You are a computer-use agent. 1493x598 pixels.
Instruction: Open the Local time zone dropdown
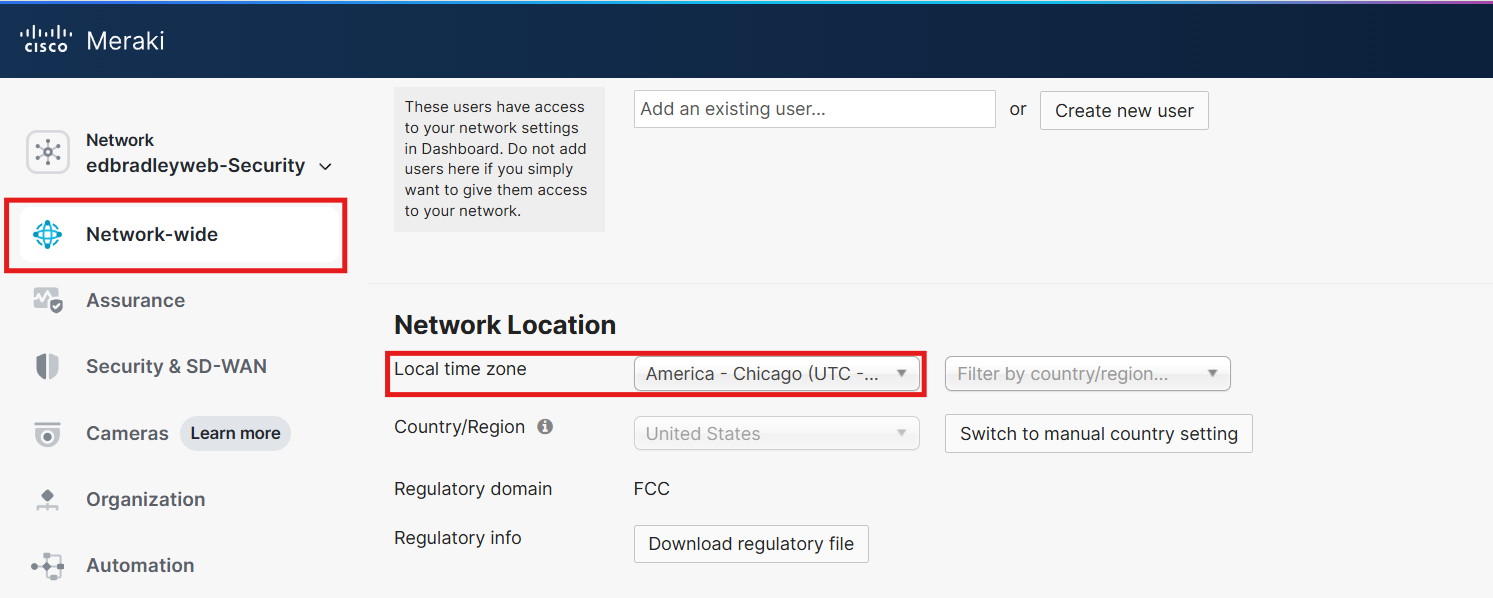coord(778,373)
